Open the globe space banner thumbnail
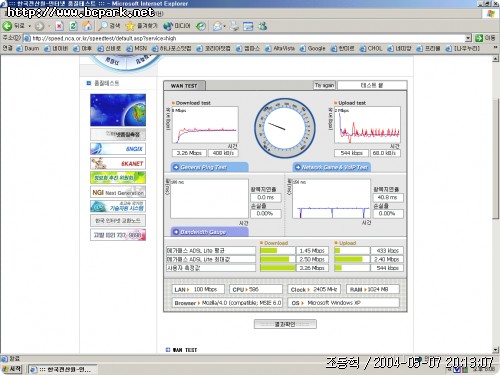 (118, 110)
